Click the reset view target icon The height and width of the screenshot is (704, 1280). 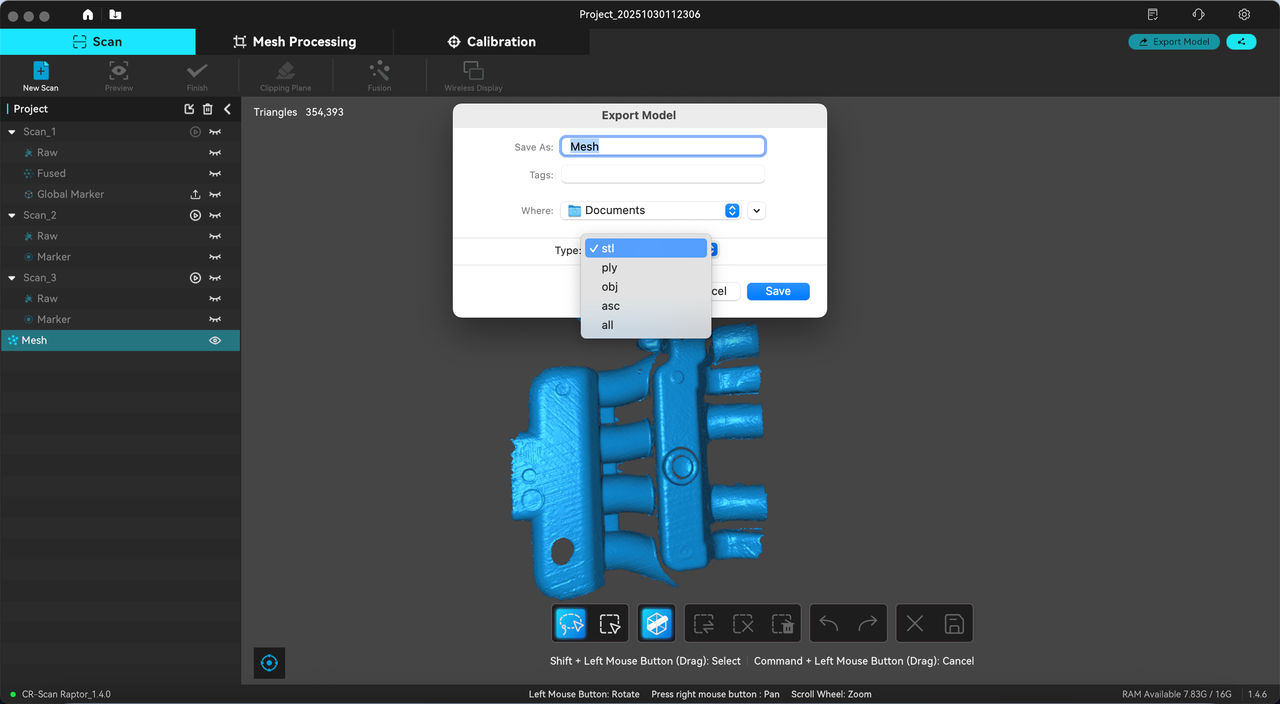(x=269, y=663)
